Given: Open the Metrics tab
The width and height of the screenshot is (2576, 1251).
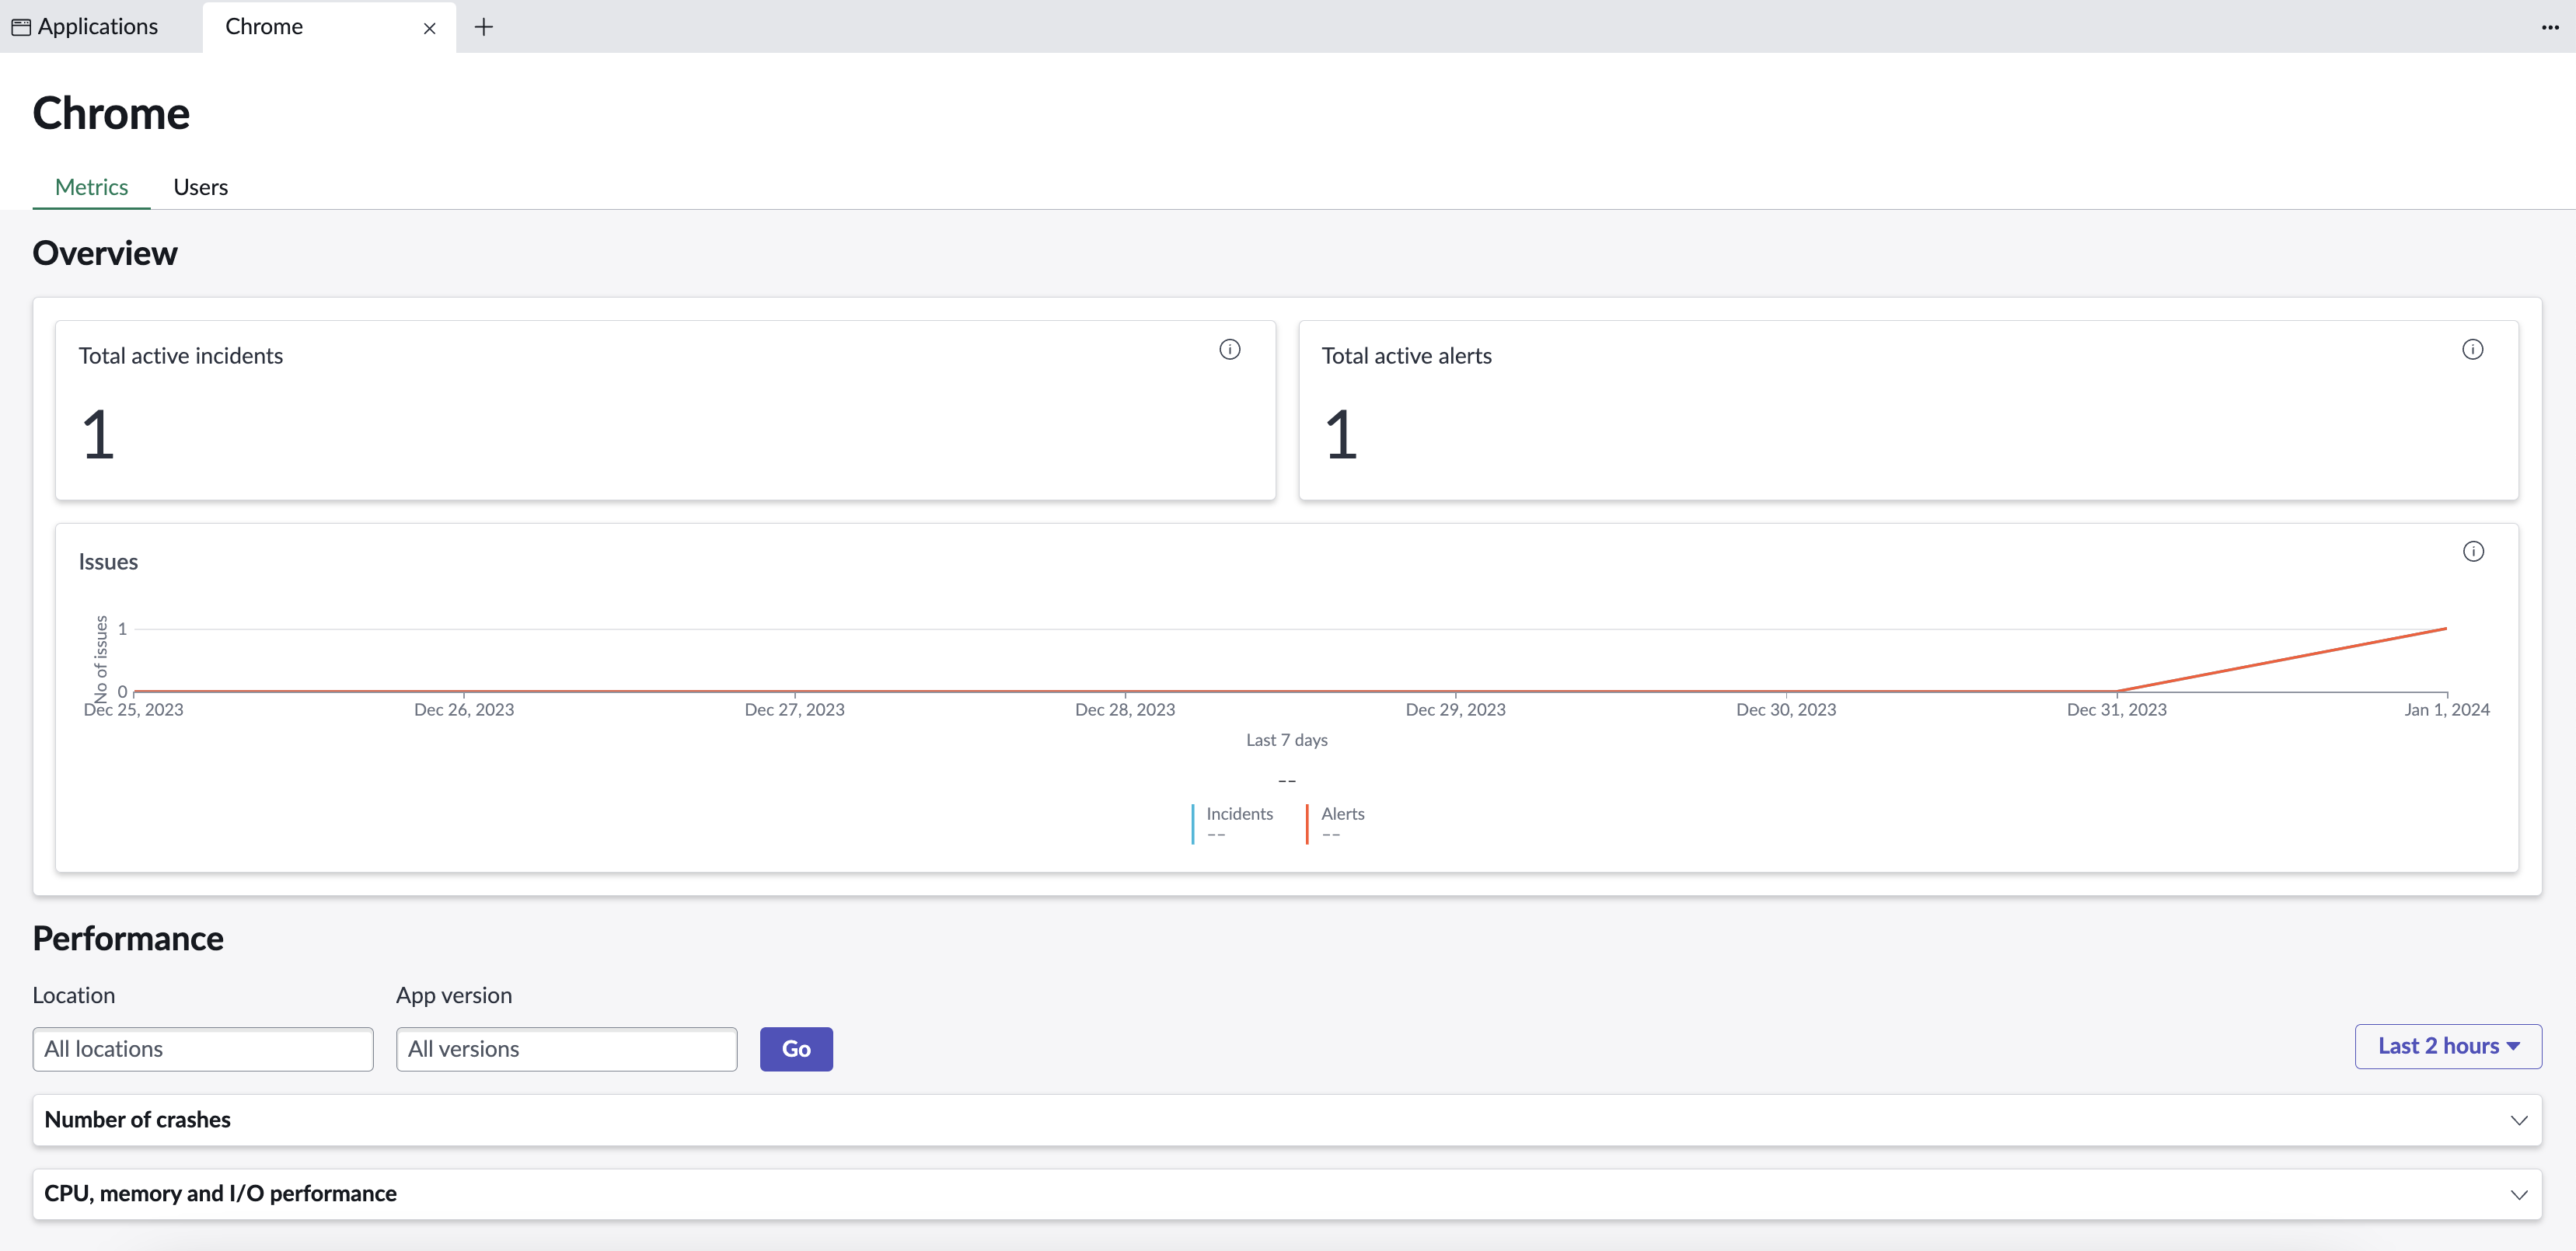Looking at the screenshot, I should click(x=91, y=187).
